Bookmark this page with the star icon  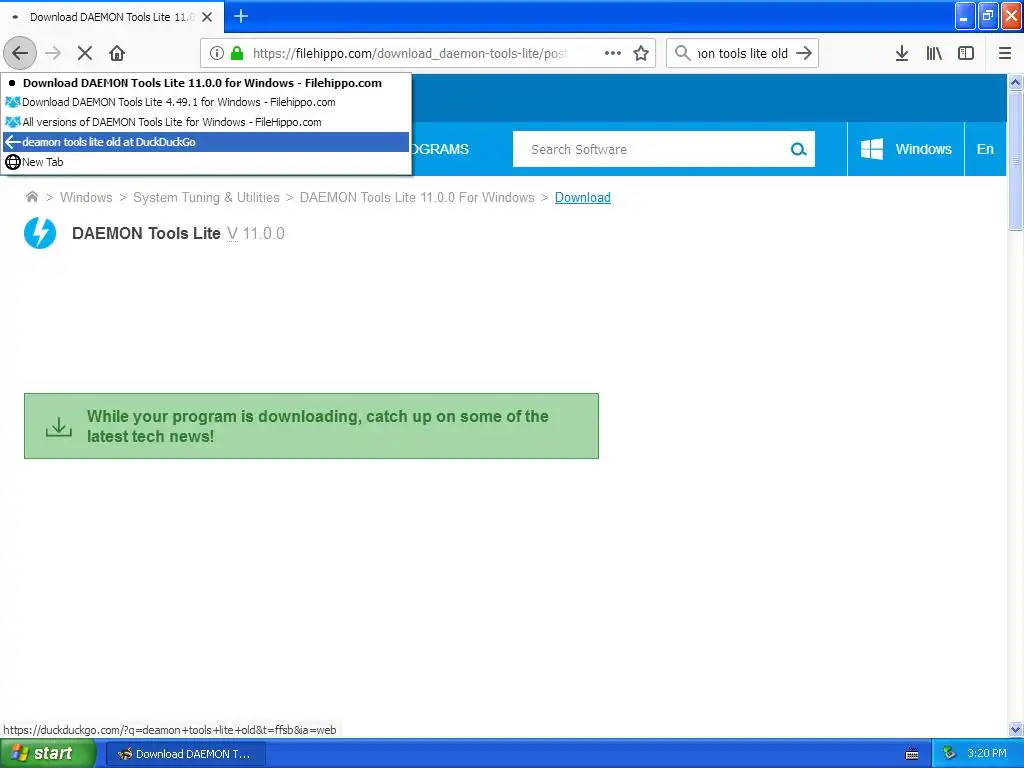click(x=641, y=53)
